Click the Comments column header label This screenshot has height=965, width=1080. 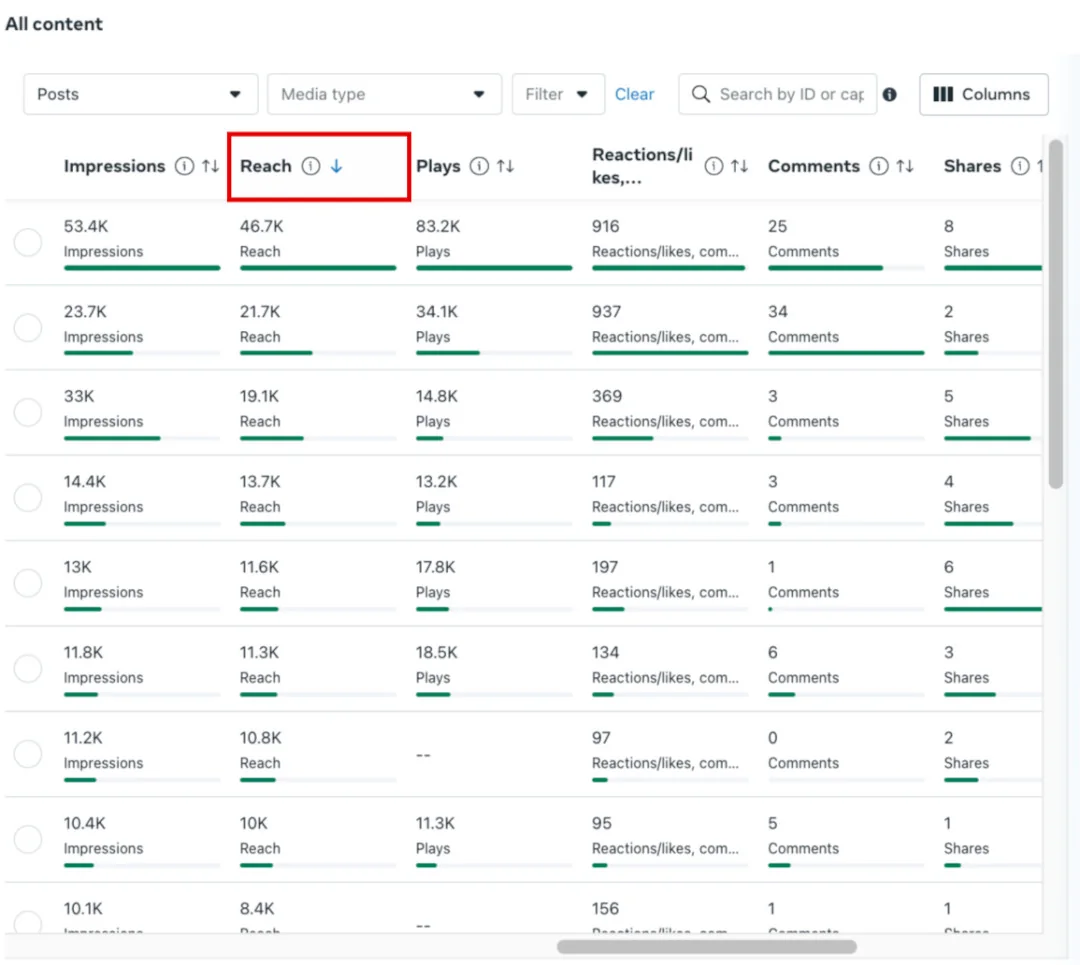point(813,166)
